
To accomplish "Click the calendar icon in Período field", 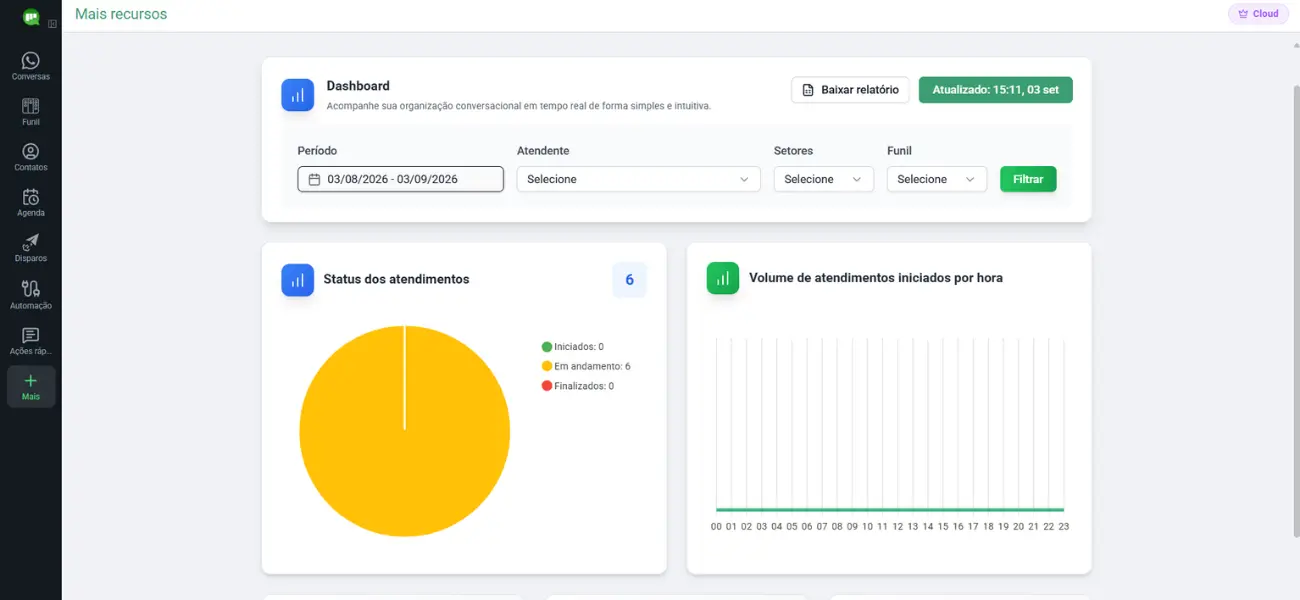I will (314, 179).
